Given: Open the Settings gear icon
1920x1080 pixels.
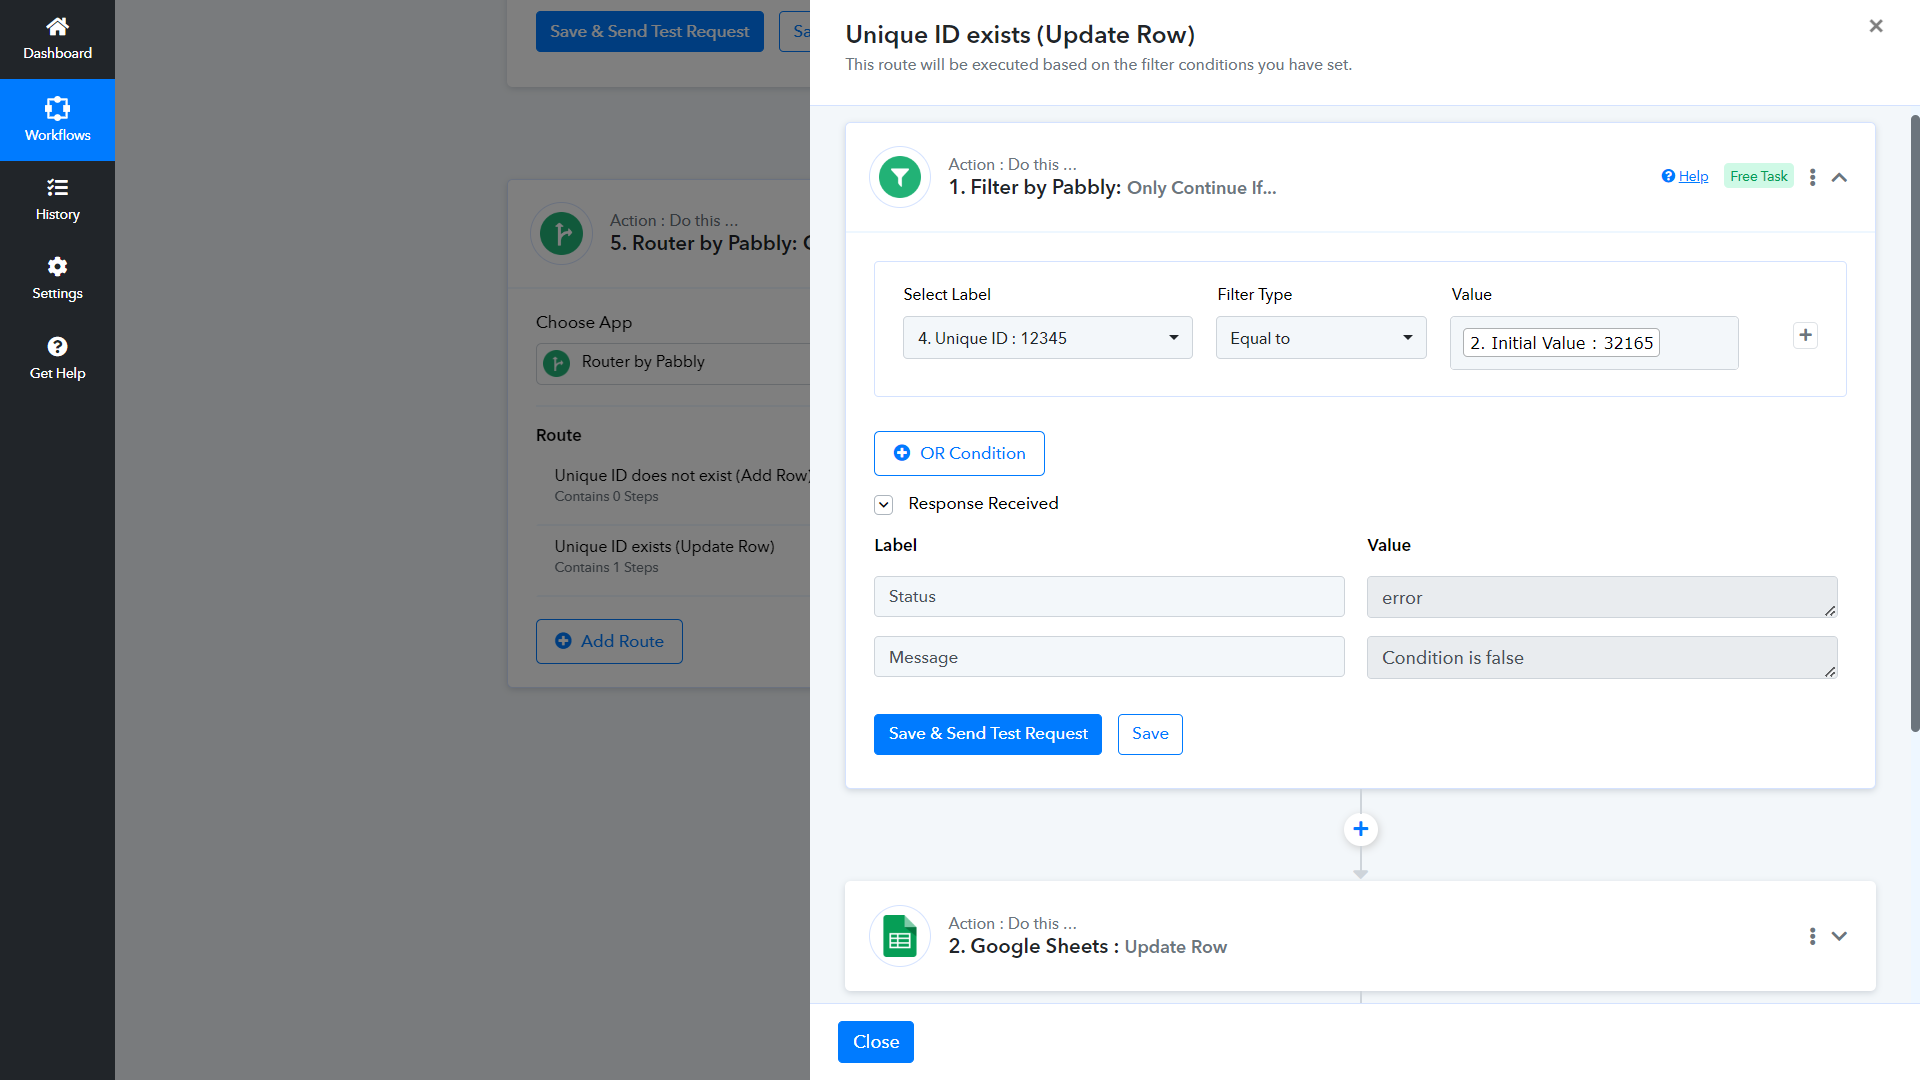Looking at the screenshot, I should tap(57, 266).
